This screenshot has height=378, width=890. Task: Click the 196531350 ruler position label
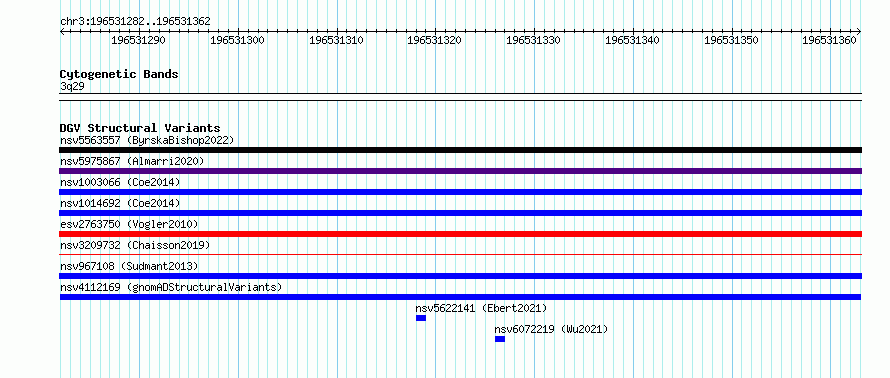click(731, 40)
